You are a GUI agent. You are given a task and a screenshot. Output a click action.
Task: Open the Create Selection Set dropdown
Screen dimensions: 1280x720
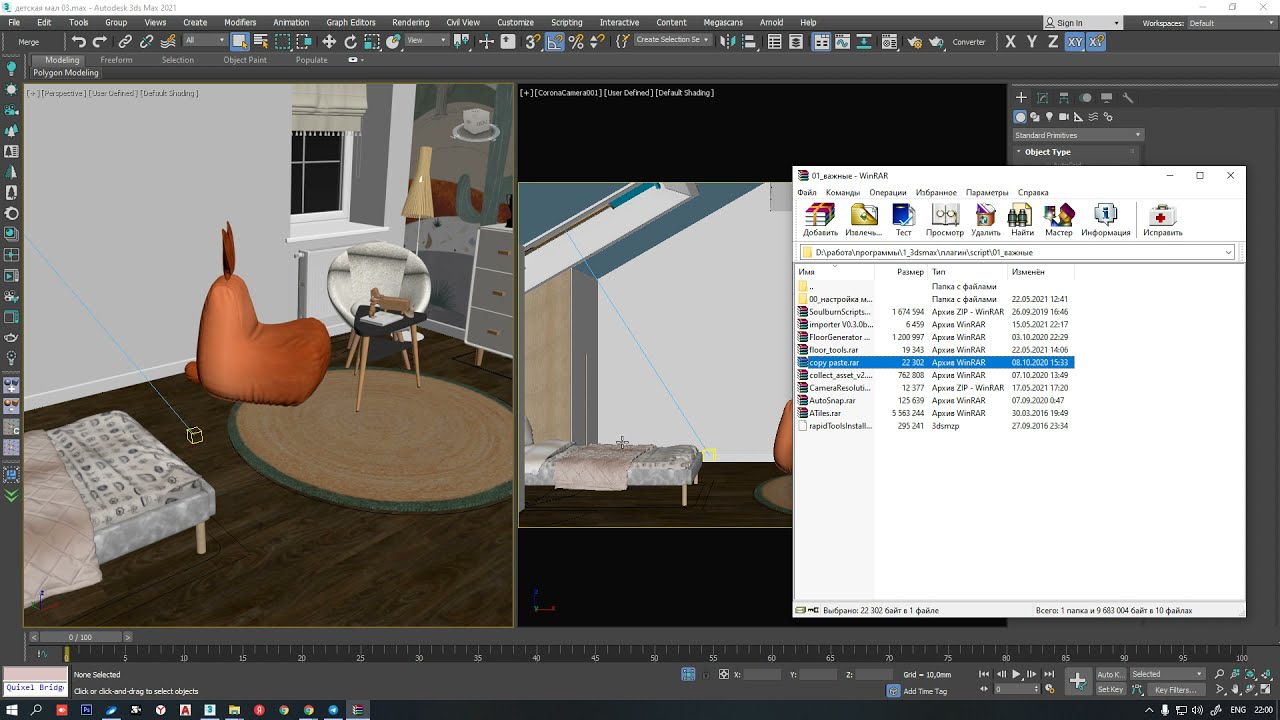point(673,40)
